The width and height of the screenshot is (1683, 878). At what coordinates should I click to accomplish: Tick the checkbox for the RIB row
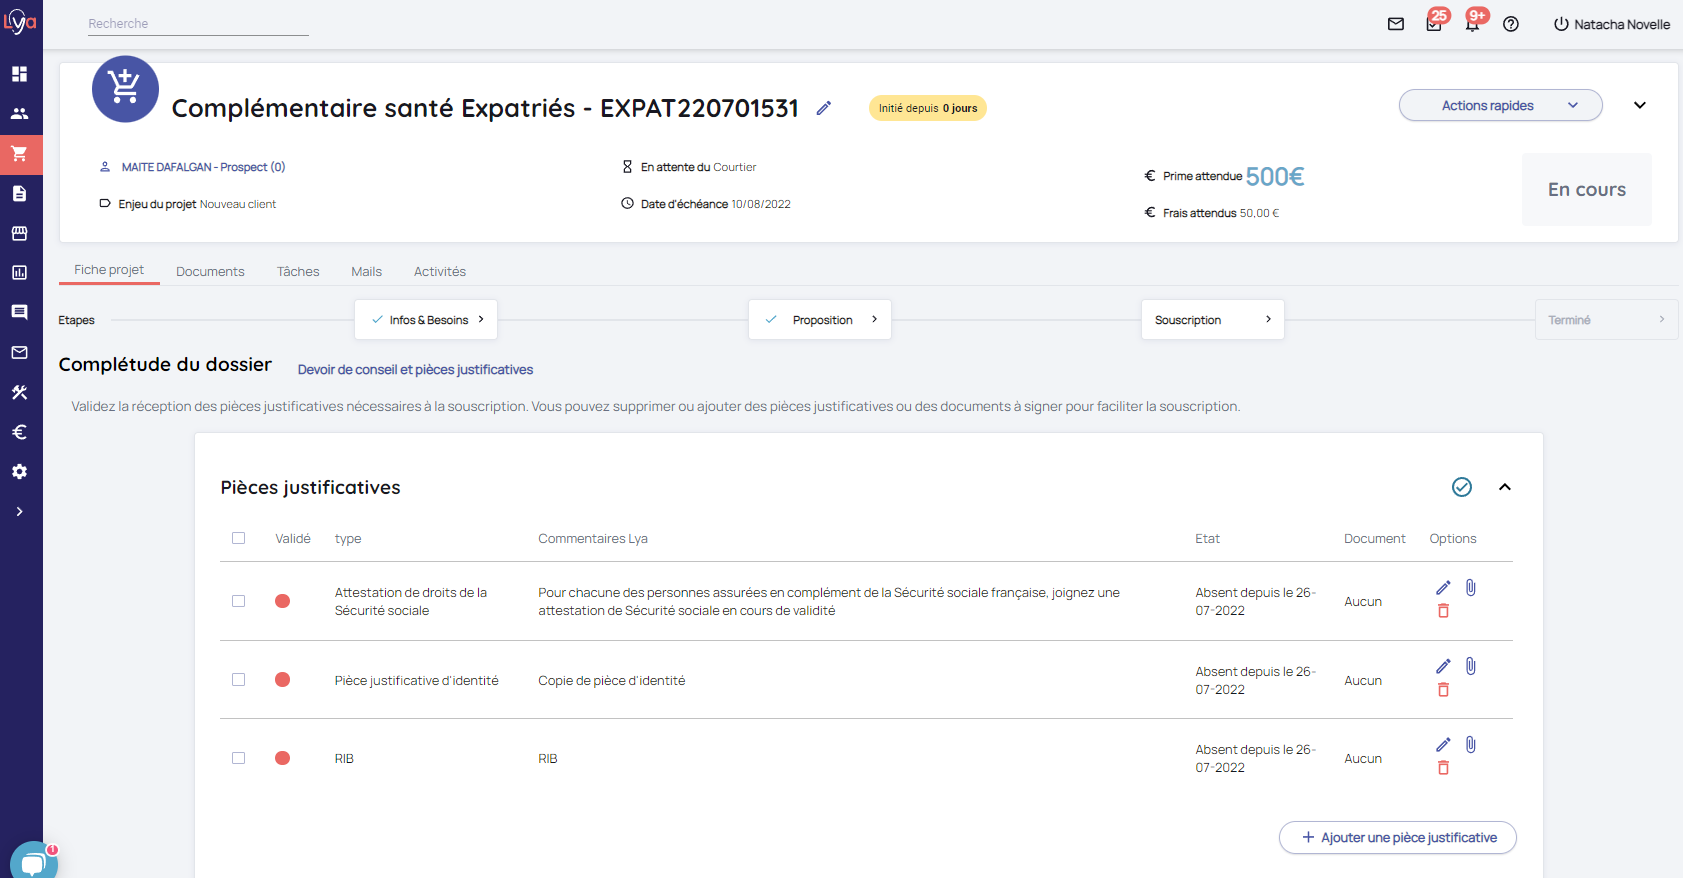pyautogui.click(x=238, y=758)
